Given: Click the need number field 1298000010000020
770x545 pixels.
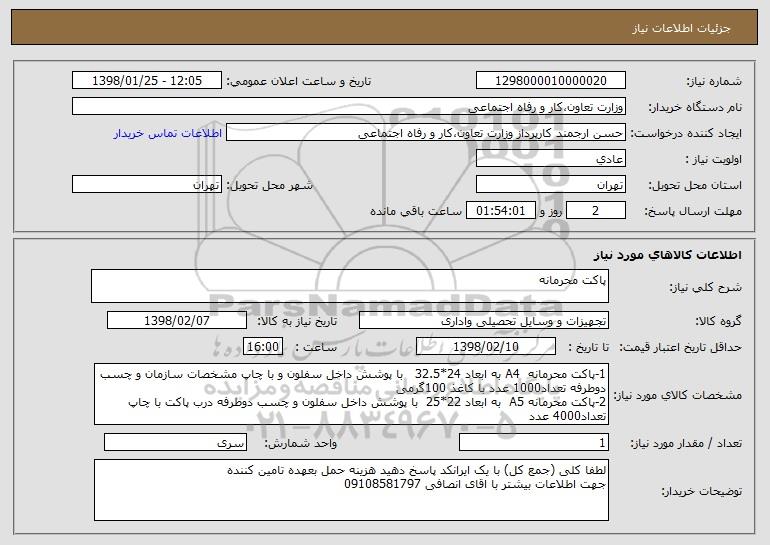Looking at the screenshot, I should click(x=550, y=81).
